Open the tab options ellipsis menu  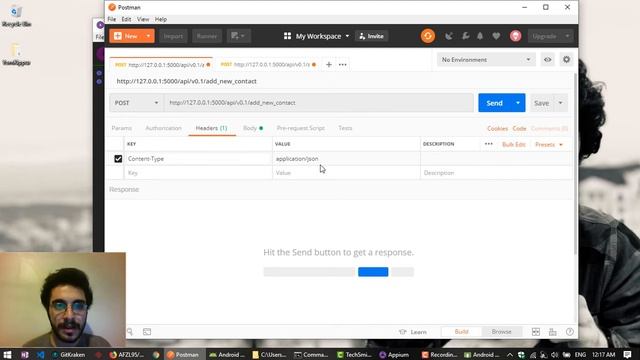click(342, 64)
